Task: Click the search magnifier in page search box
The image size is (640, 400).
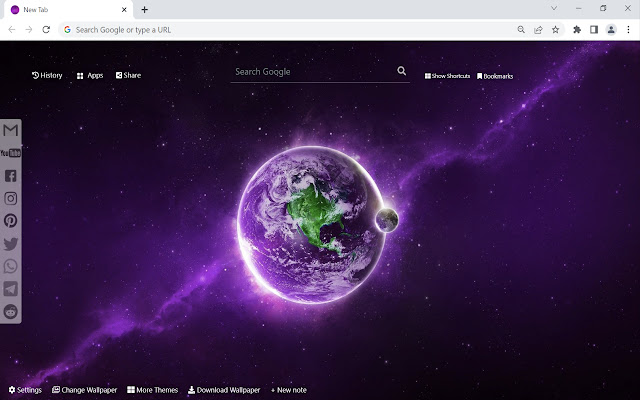Action: [402, 71]
